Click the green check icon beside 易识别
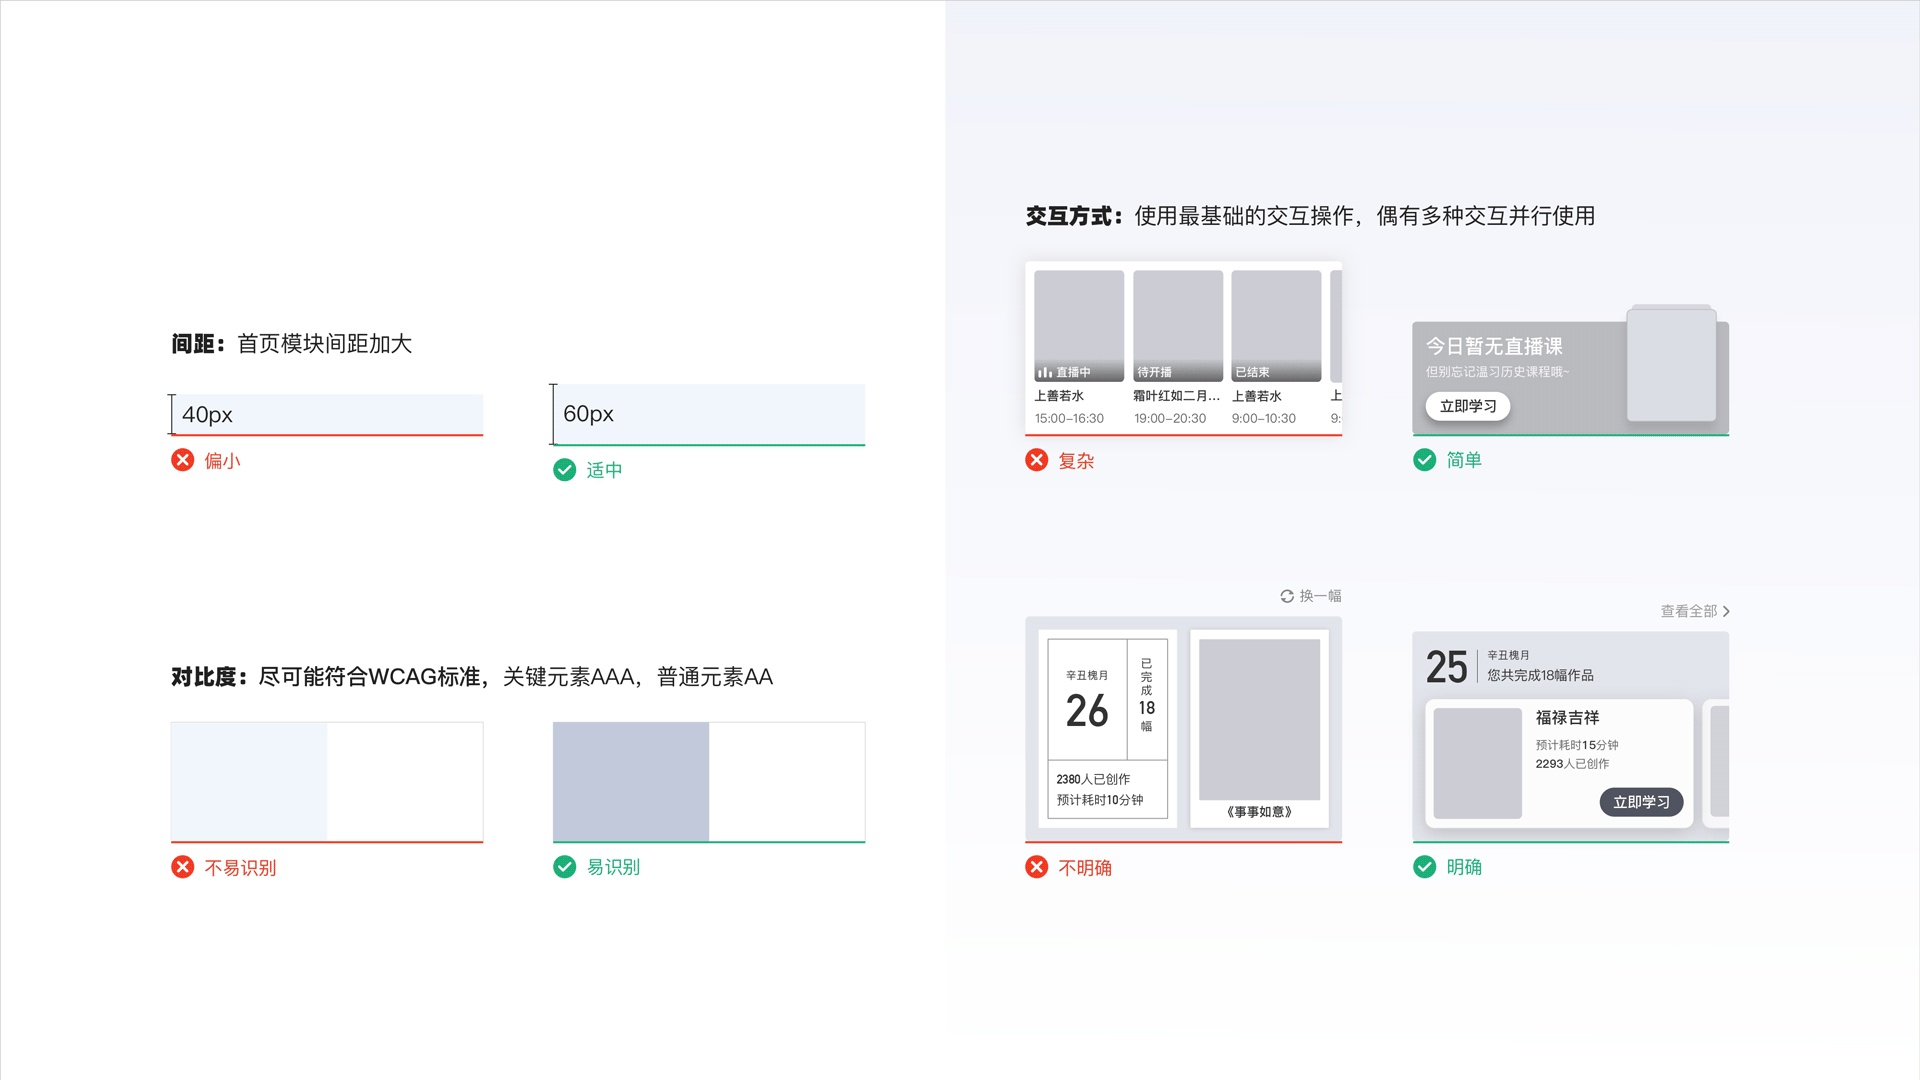This screenshot has width=1920, height=1080. pyautogui.click(x=564, y=867)
